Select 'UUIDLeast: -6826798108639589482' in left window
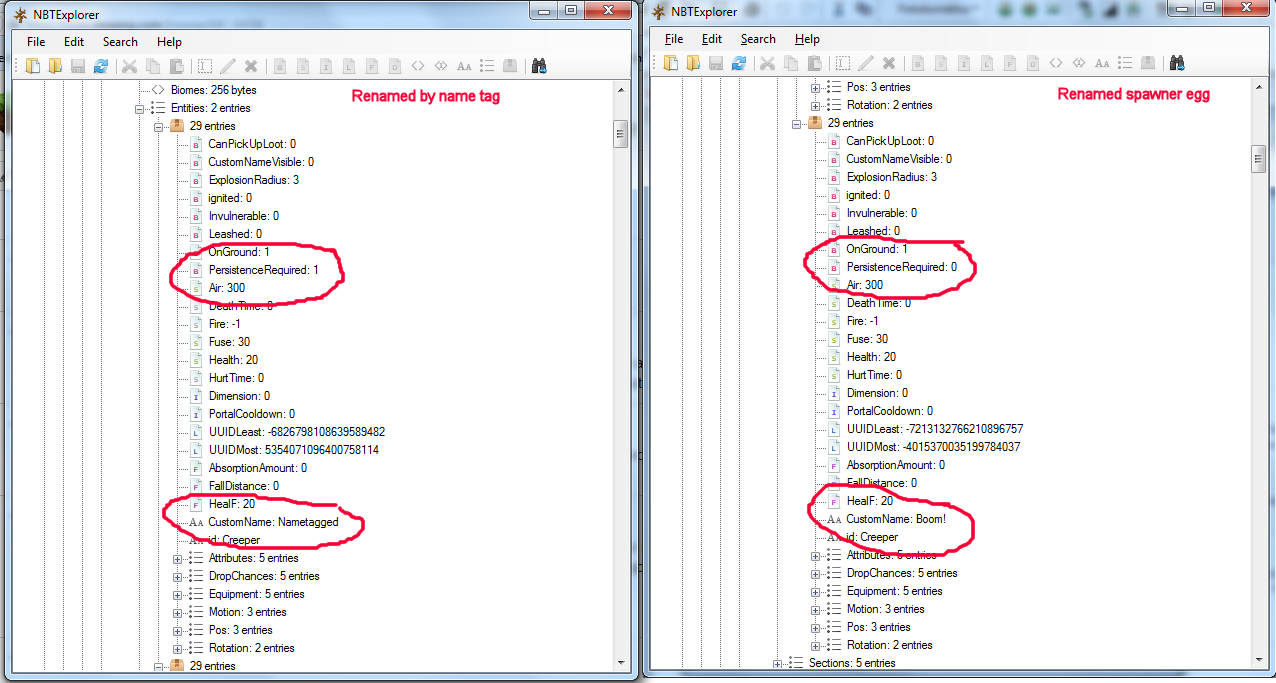Screen dimensions: 1276x683 pyautogui.click(x=297, y=432)
